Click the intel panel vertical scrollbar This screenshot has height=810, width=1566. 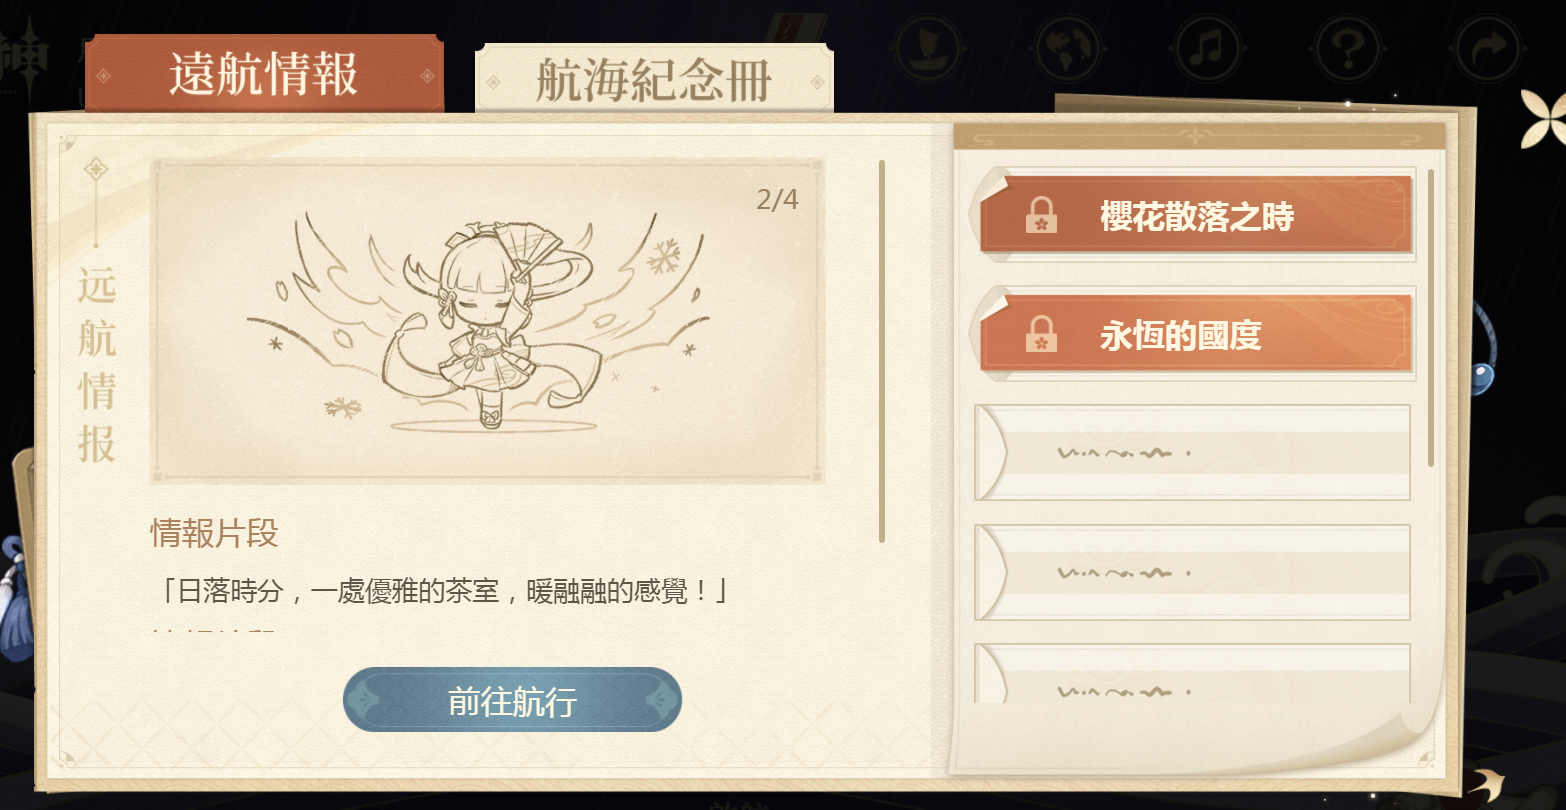pos(882,351)
